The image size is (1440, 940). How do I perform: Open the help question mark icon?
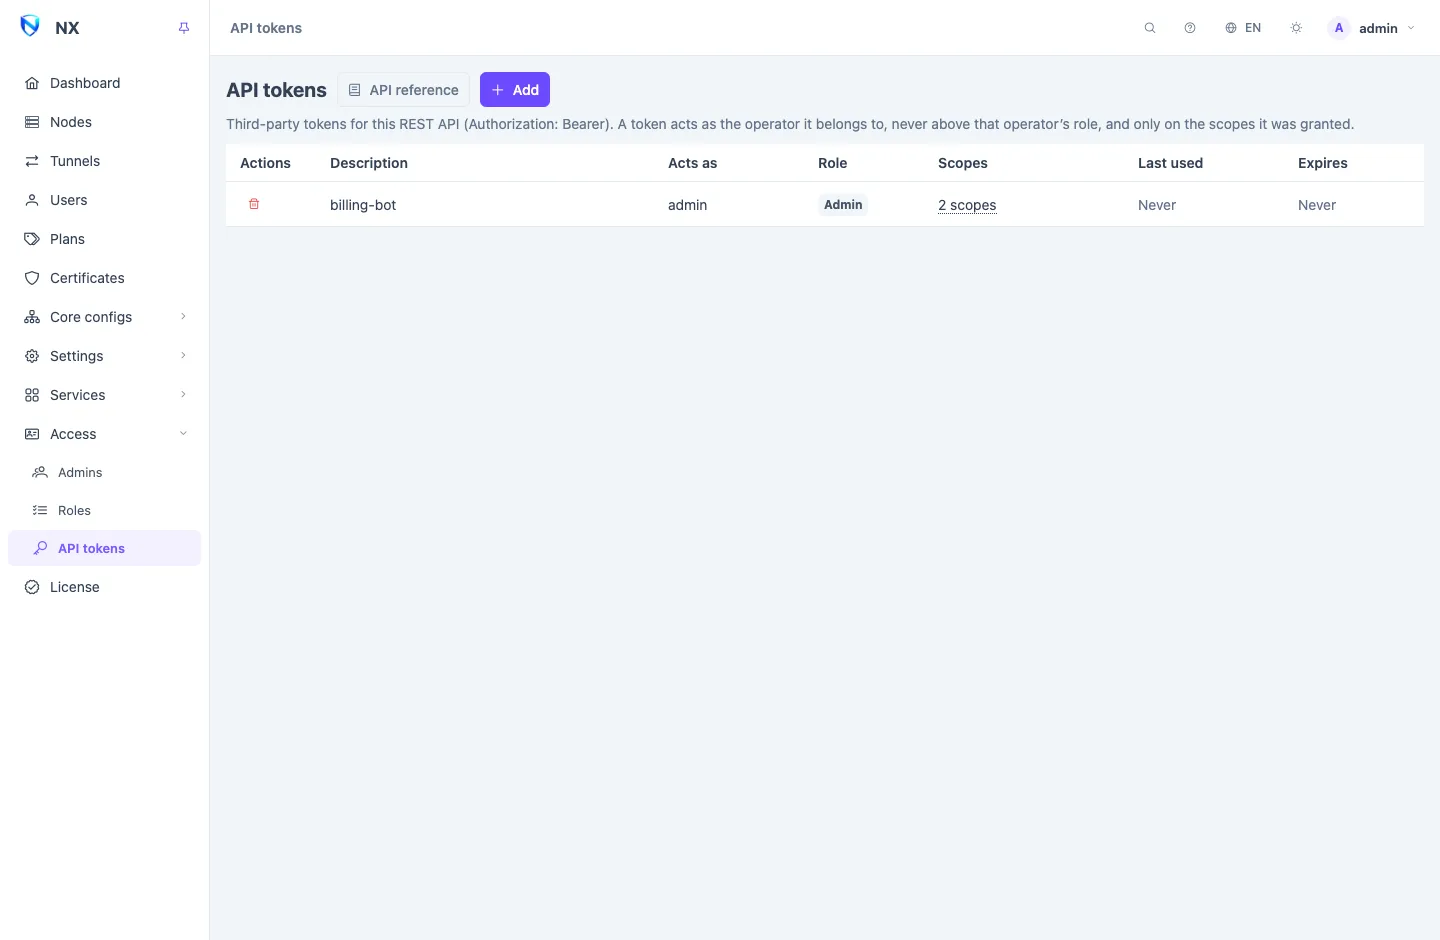tap(1190, 28)
